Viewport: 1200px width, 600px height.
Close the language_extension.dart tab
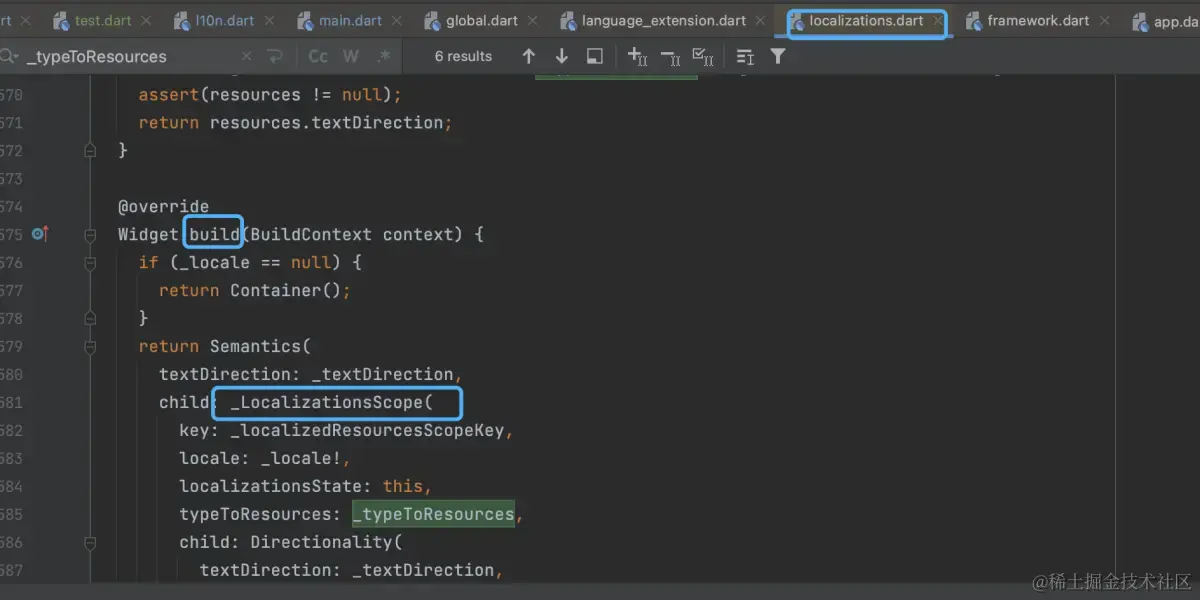click(x=761, y=20)
